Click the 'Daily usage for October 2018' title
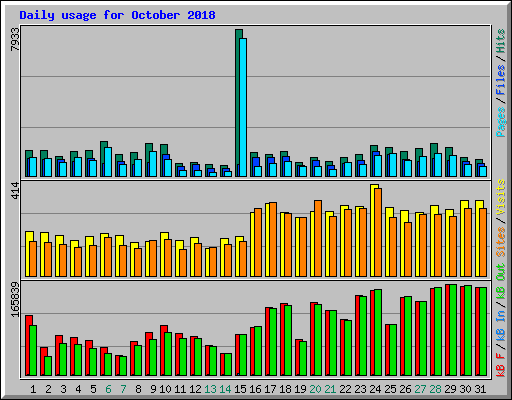512x400 pixels. (117, 15)
